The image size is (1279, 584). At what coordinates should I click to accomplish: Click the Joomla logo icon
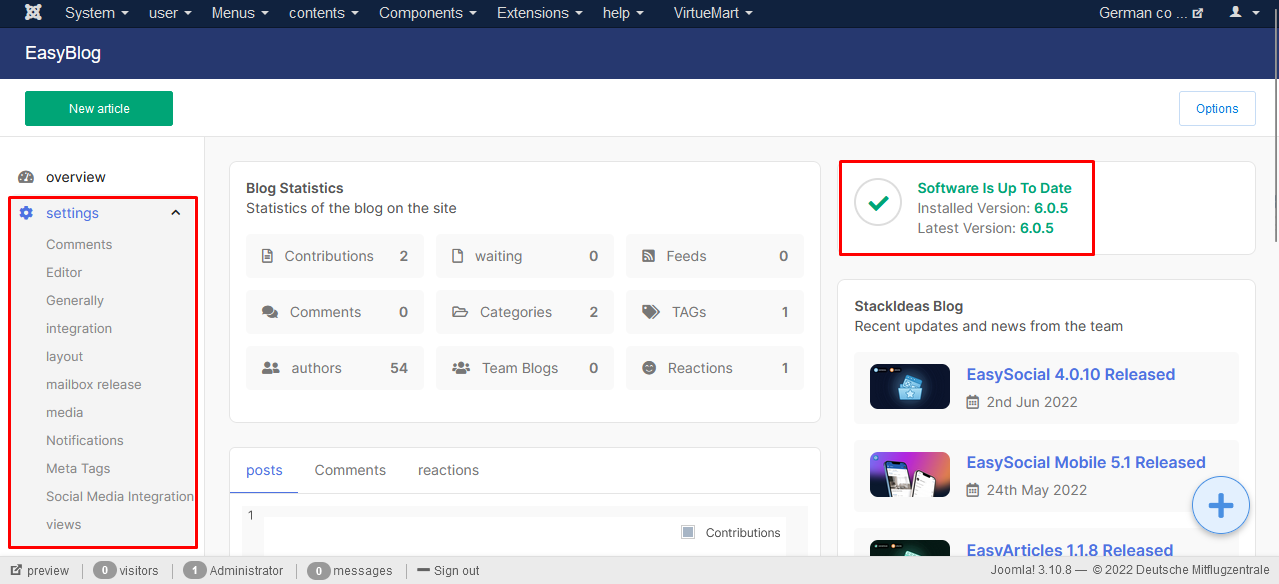pos(34,13)
